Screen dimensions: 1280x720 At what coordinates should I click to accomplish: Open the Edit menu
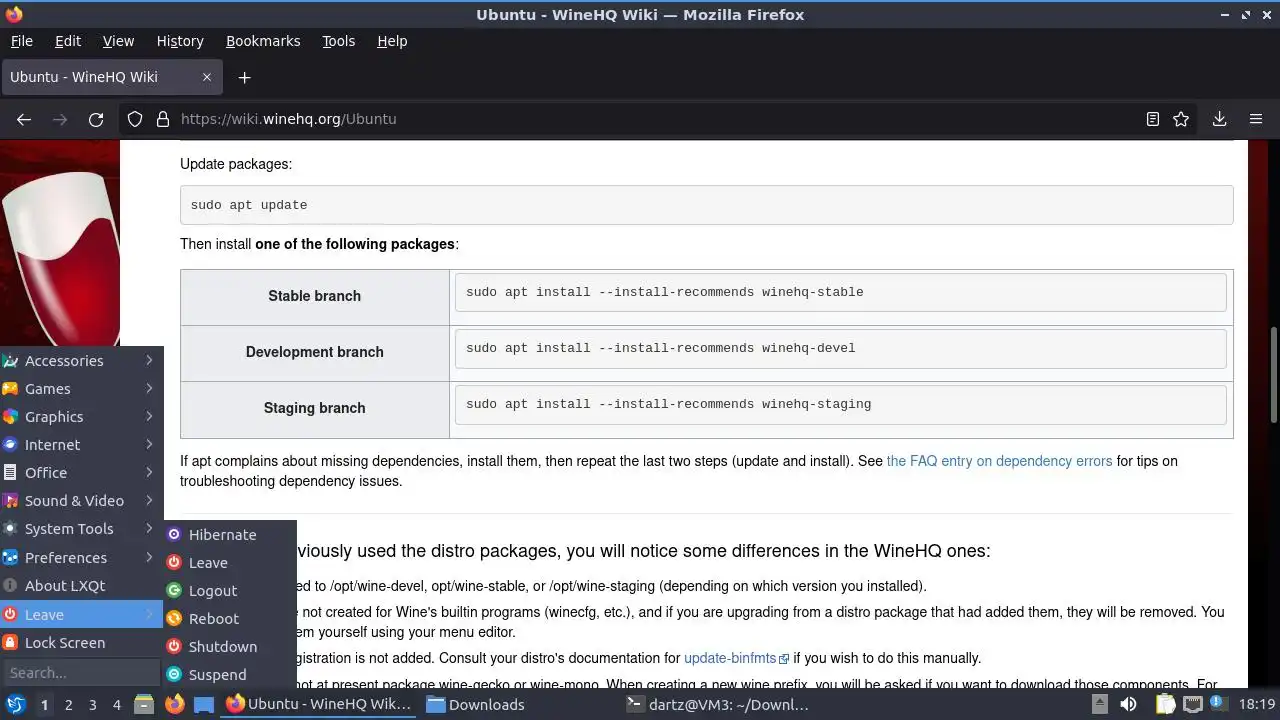(68, 41)
